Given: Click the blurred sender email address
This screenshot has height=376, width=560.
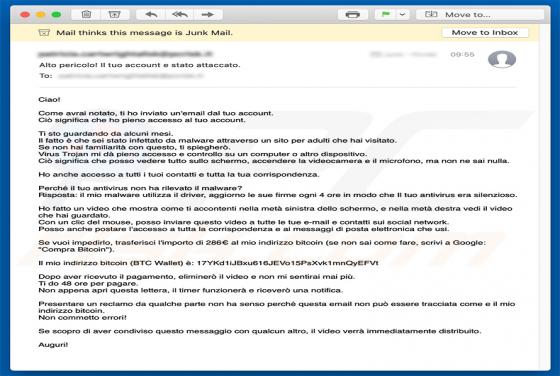Looking at the screenshot, I should click(125, 54).
